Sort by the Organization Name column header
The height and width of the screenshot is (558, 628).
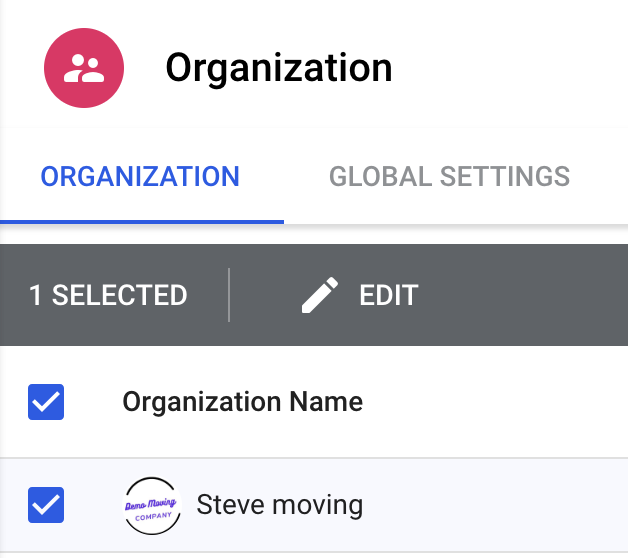242,403
